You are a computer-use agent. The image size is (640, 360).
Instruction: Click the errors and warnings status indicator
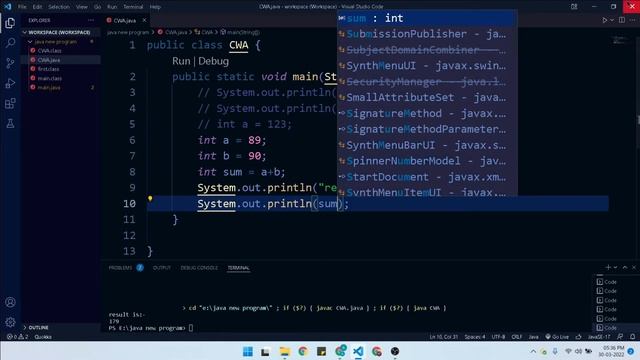coord(17,337)
